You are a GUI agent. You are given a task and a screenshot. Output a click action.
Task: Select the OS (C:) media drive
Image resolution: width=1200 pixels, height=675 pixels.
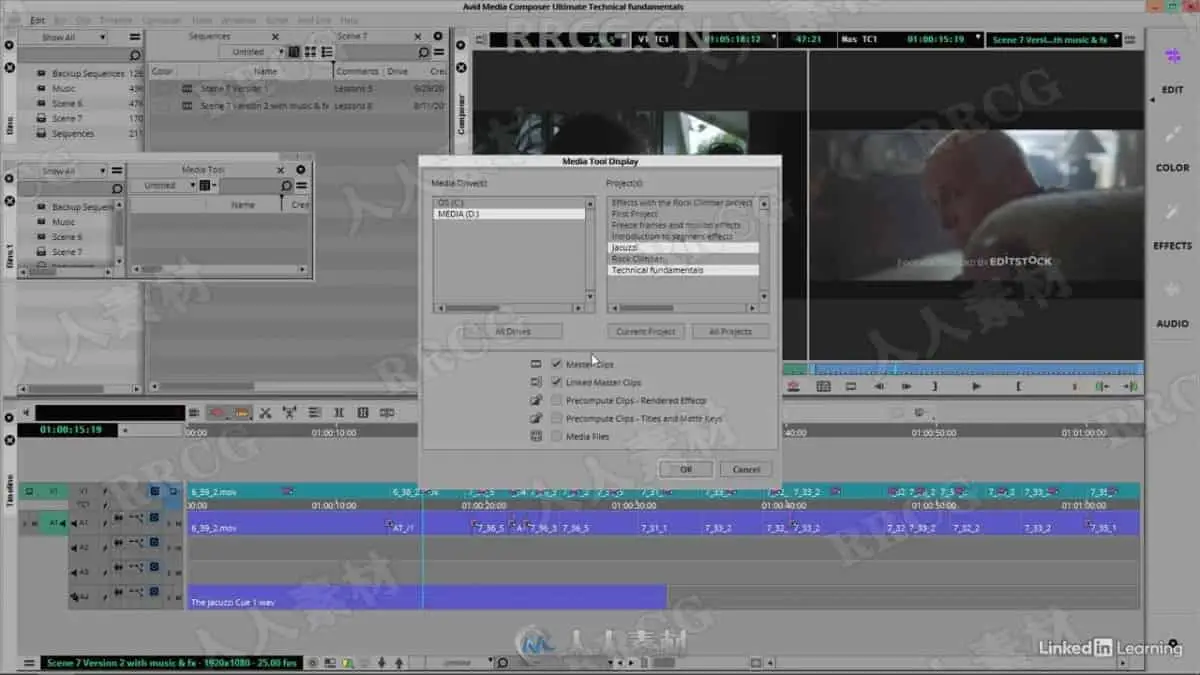tap(508, 203)
